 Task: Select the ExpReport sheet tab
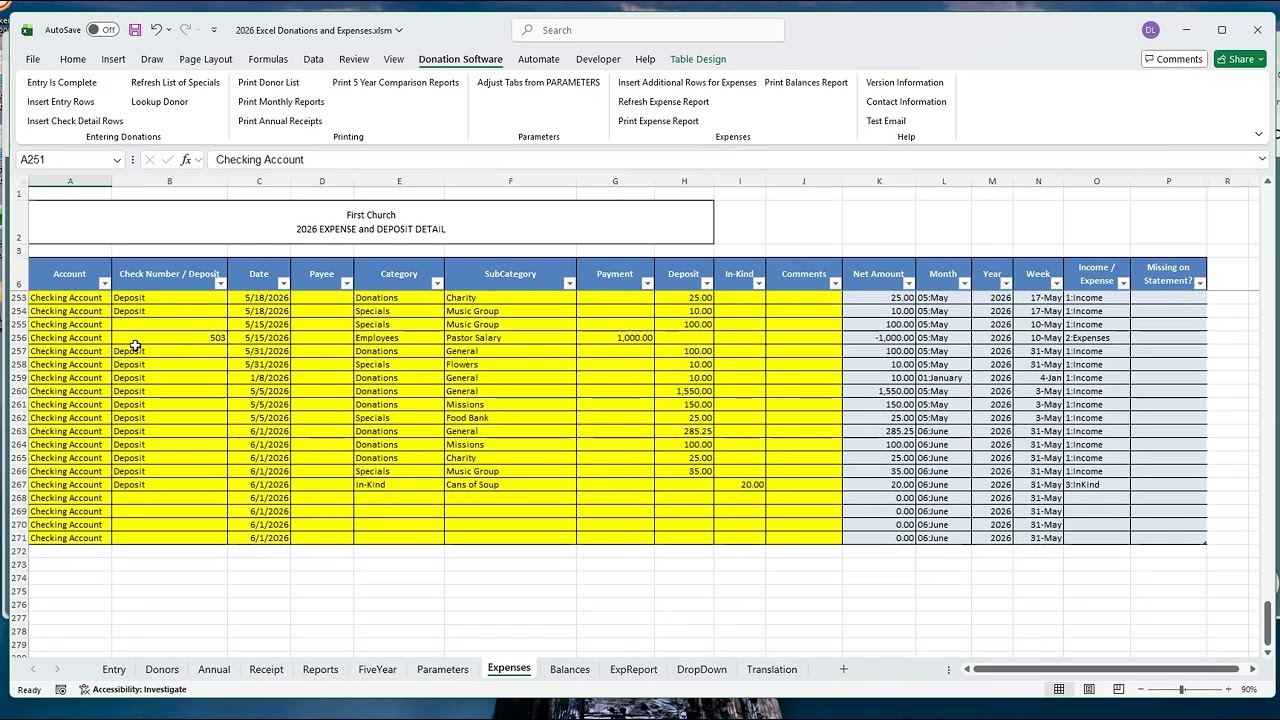point(634,669)
